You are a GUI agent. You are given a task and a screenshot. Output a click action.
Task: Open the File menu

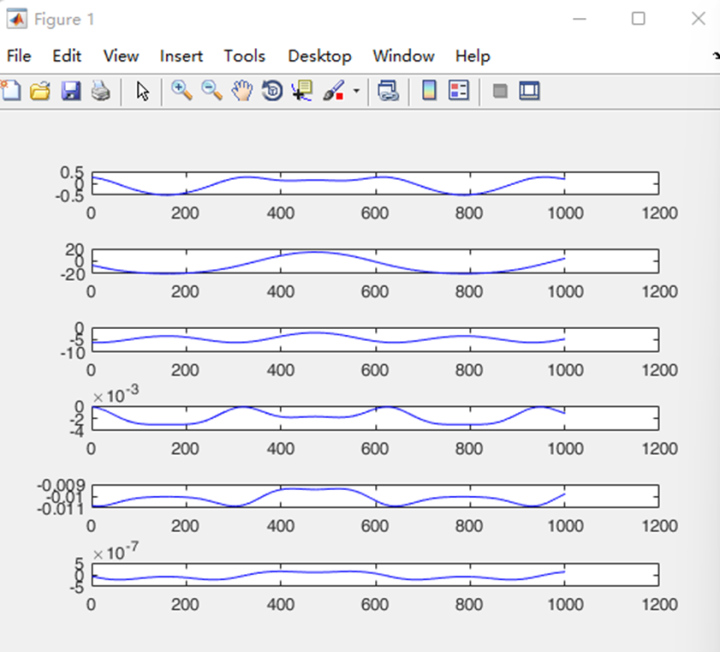pyautogui.click(x=19, y=56)
